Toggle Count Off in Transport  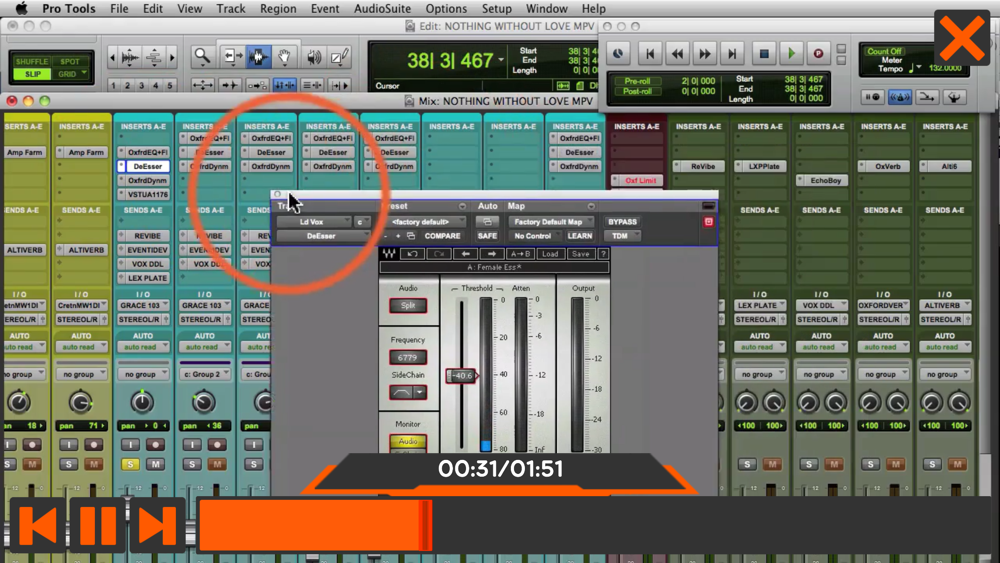[x=884, y=51]
